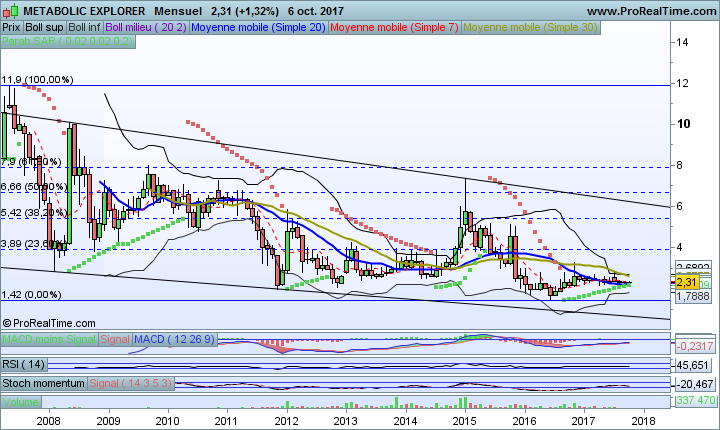Click the Stoch momentum label

[x=44, y=383]
